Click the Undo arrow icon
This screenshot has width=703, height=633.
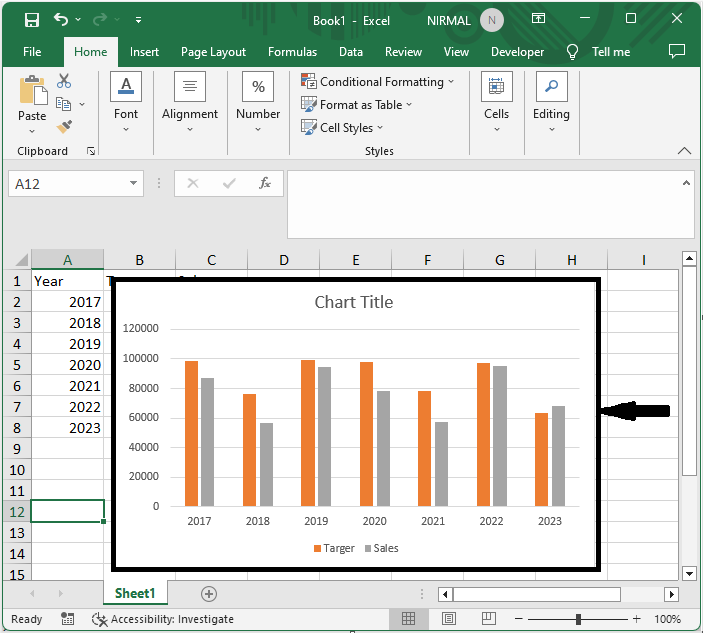(62, 20)
